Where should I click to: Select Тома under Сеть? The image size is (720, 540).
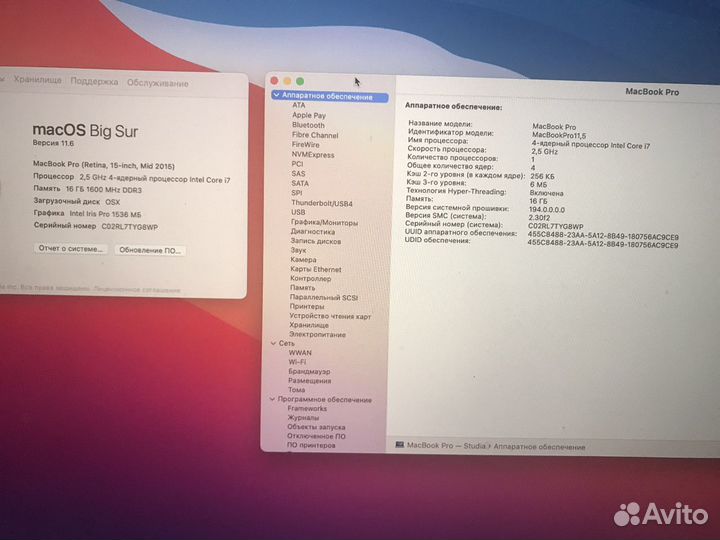point(297,389)
